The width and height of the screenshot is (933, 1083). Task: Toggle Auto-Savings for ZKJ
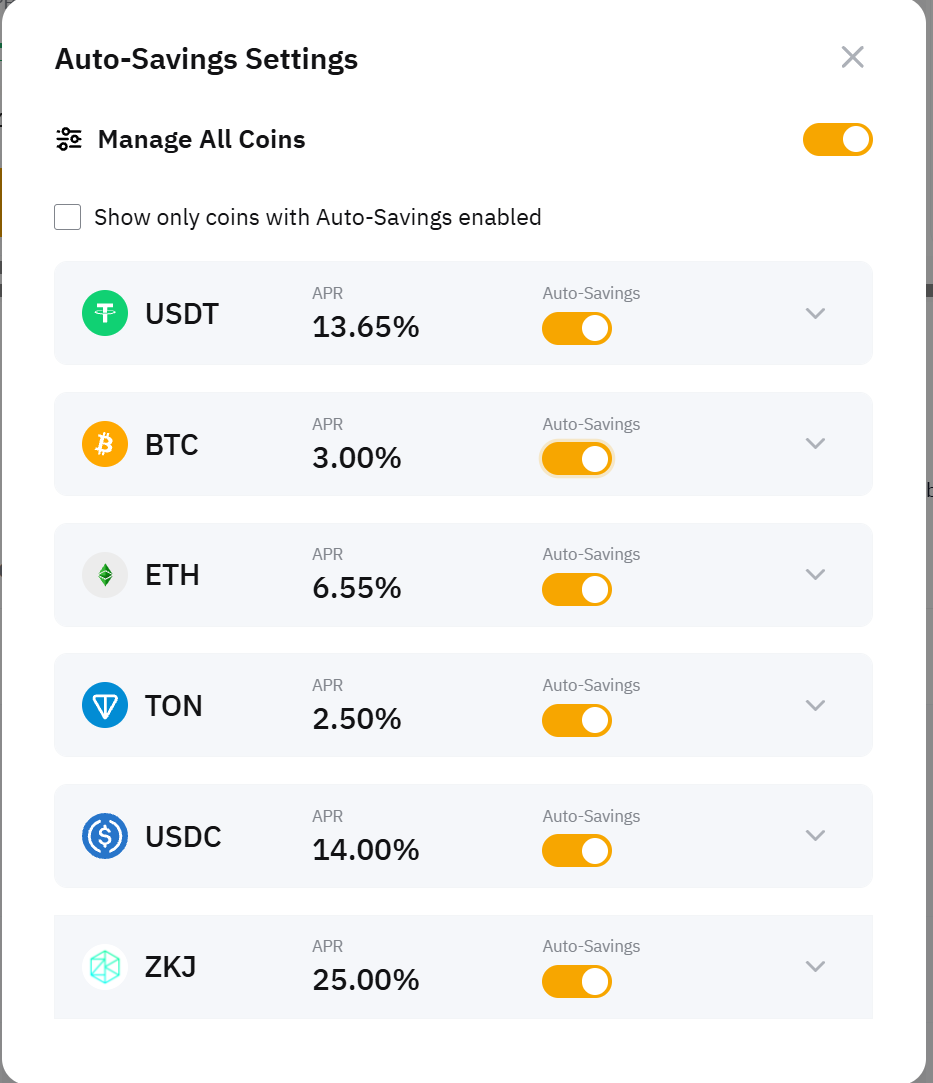(577, 982)
